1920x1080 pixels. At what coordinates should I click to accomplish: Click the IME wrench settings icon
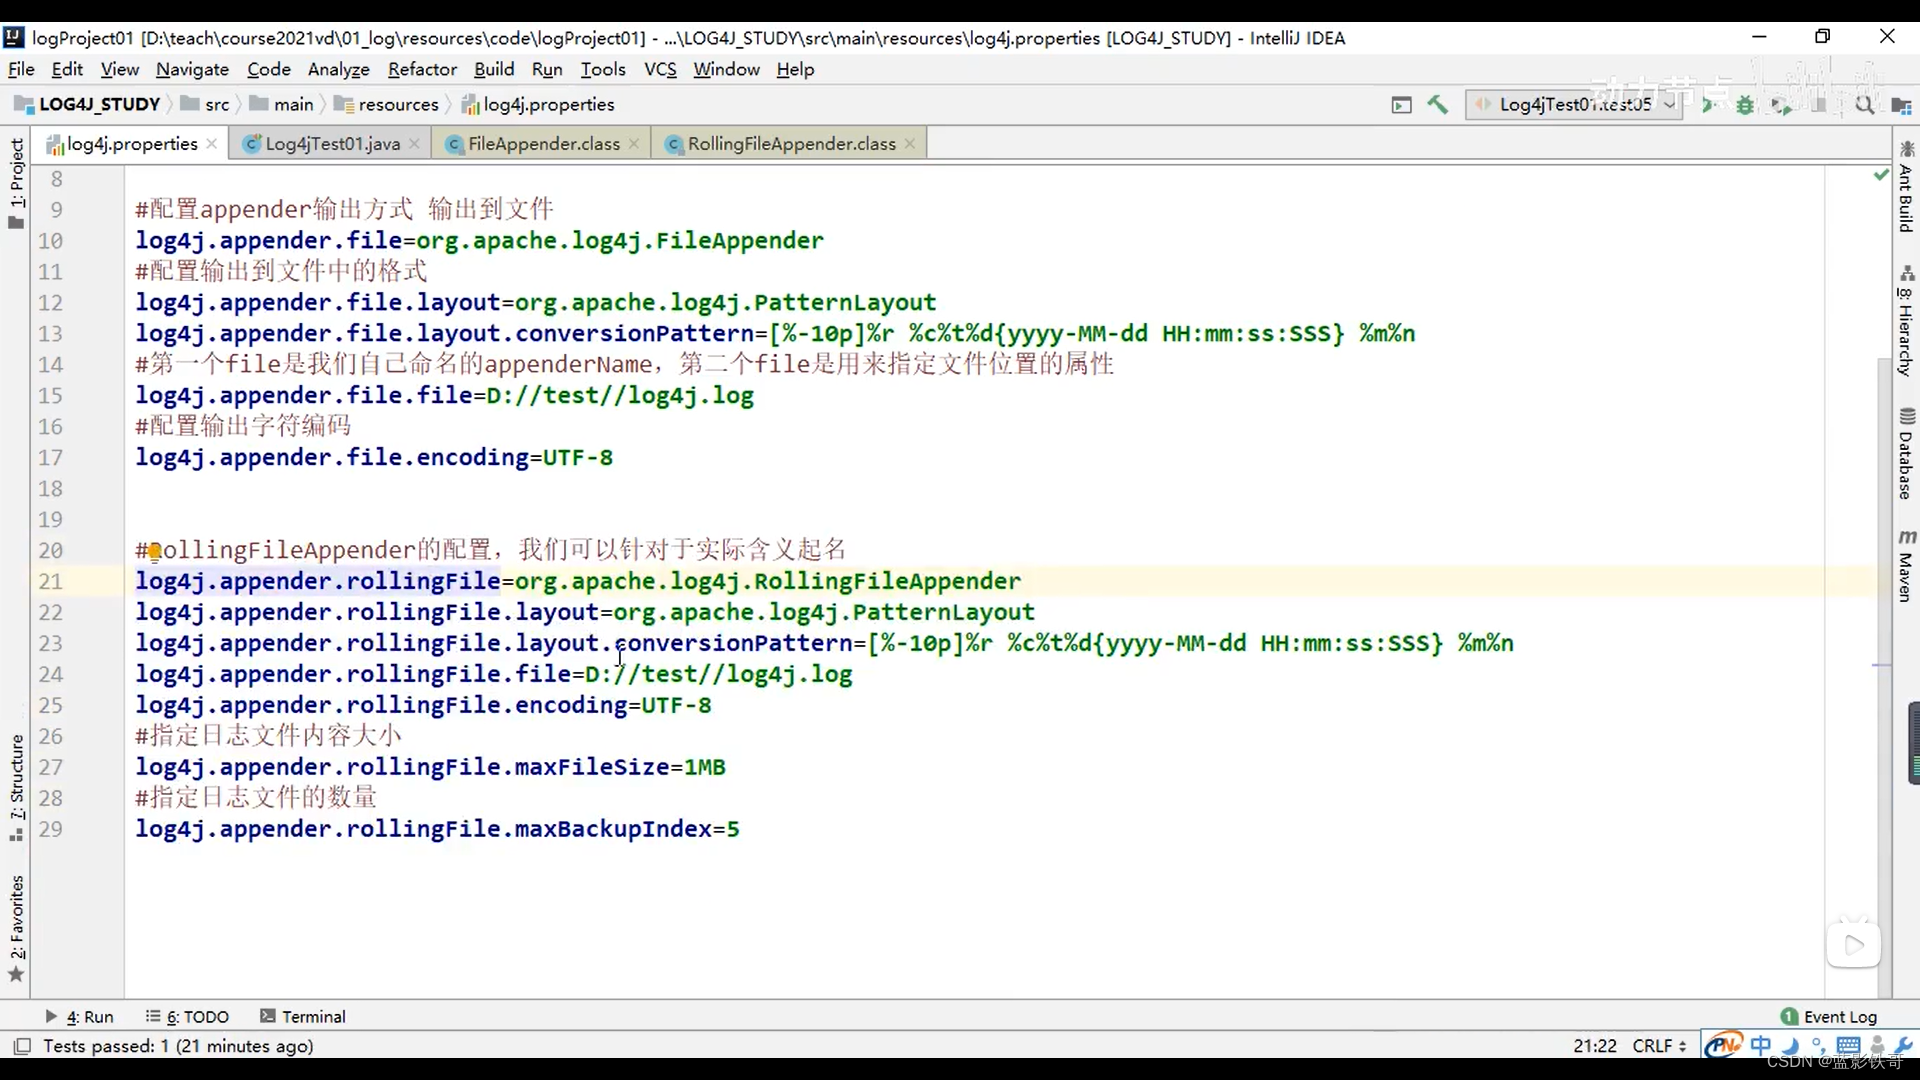pos(1903,1045)
